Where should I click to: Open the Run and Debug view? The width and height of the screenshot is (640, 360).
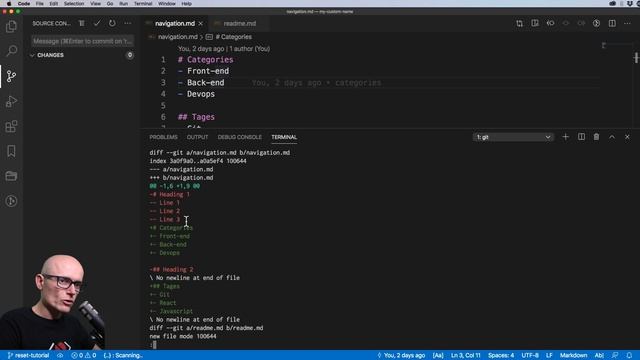(11, 101)
